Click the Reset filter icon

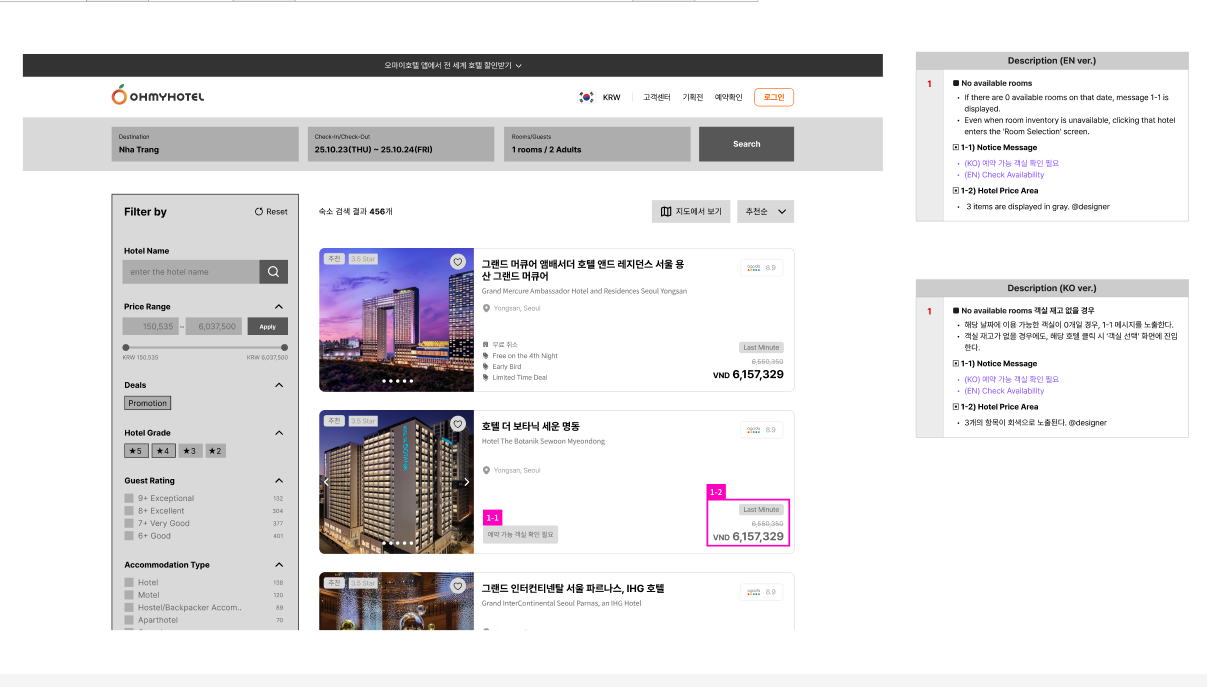tap(259, 212)
